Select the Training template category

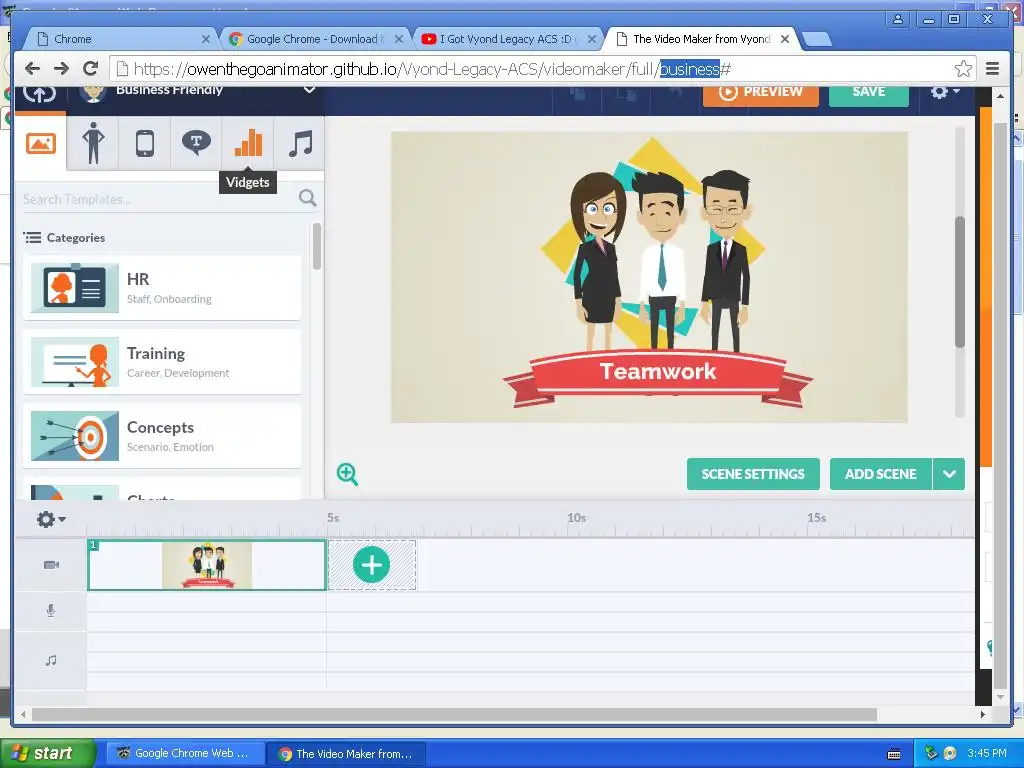pyautogui.click(x=162, y=362)
